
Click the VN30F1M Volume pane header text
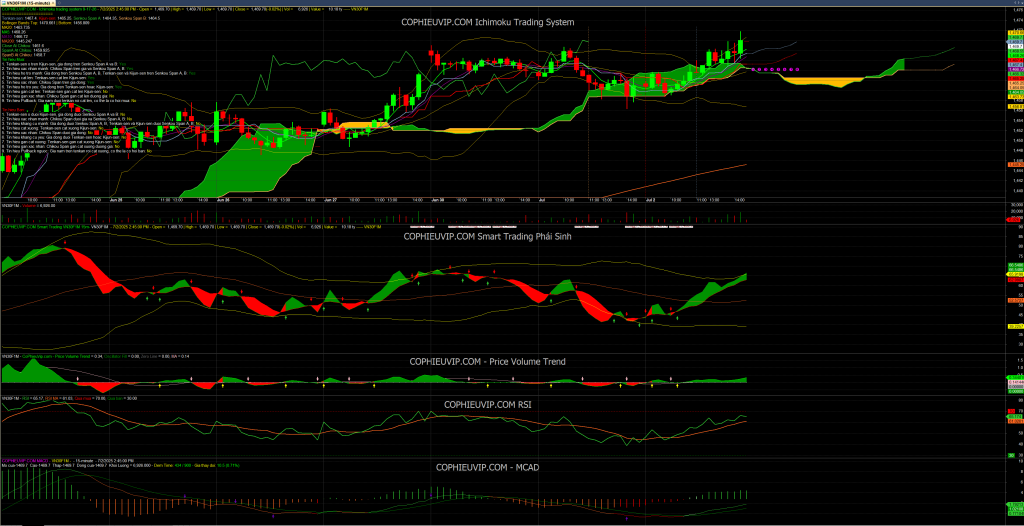(x=27, y=205)
